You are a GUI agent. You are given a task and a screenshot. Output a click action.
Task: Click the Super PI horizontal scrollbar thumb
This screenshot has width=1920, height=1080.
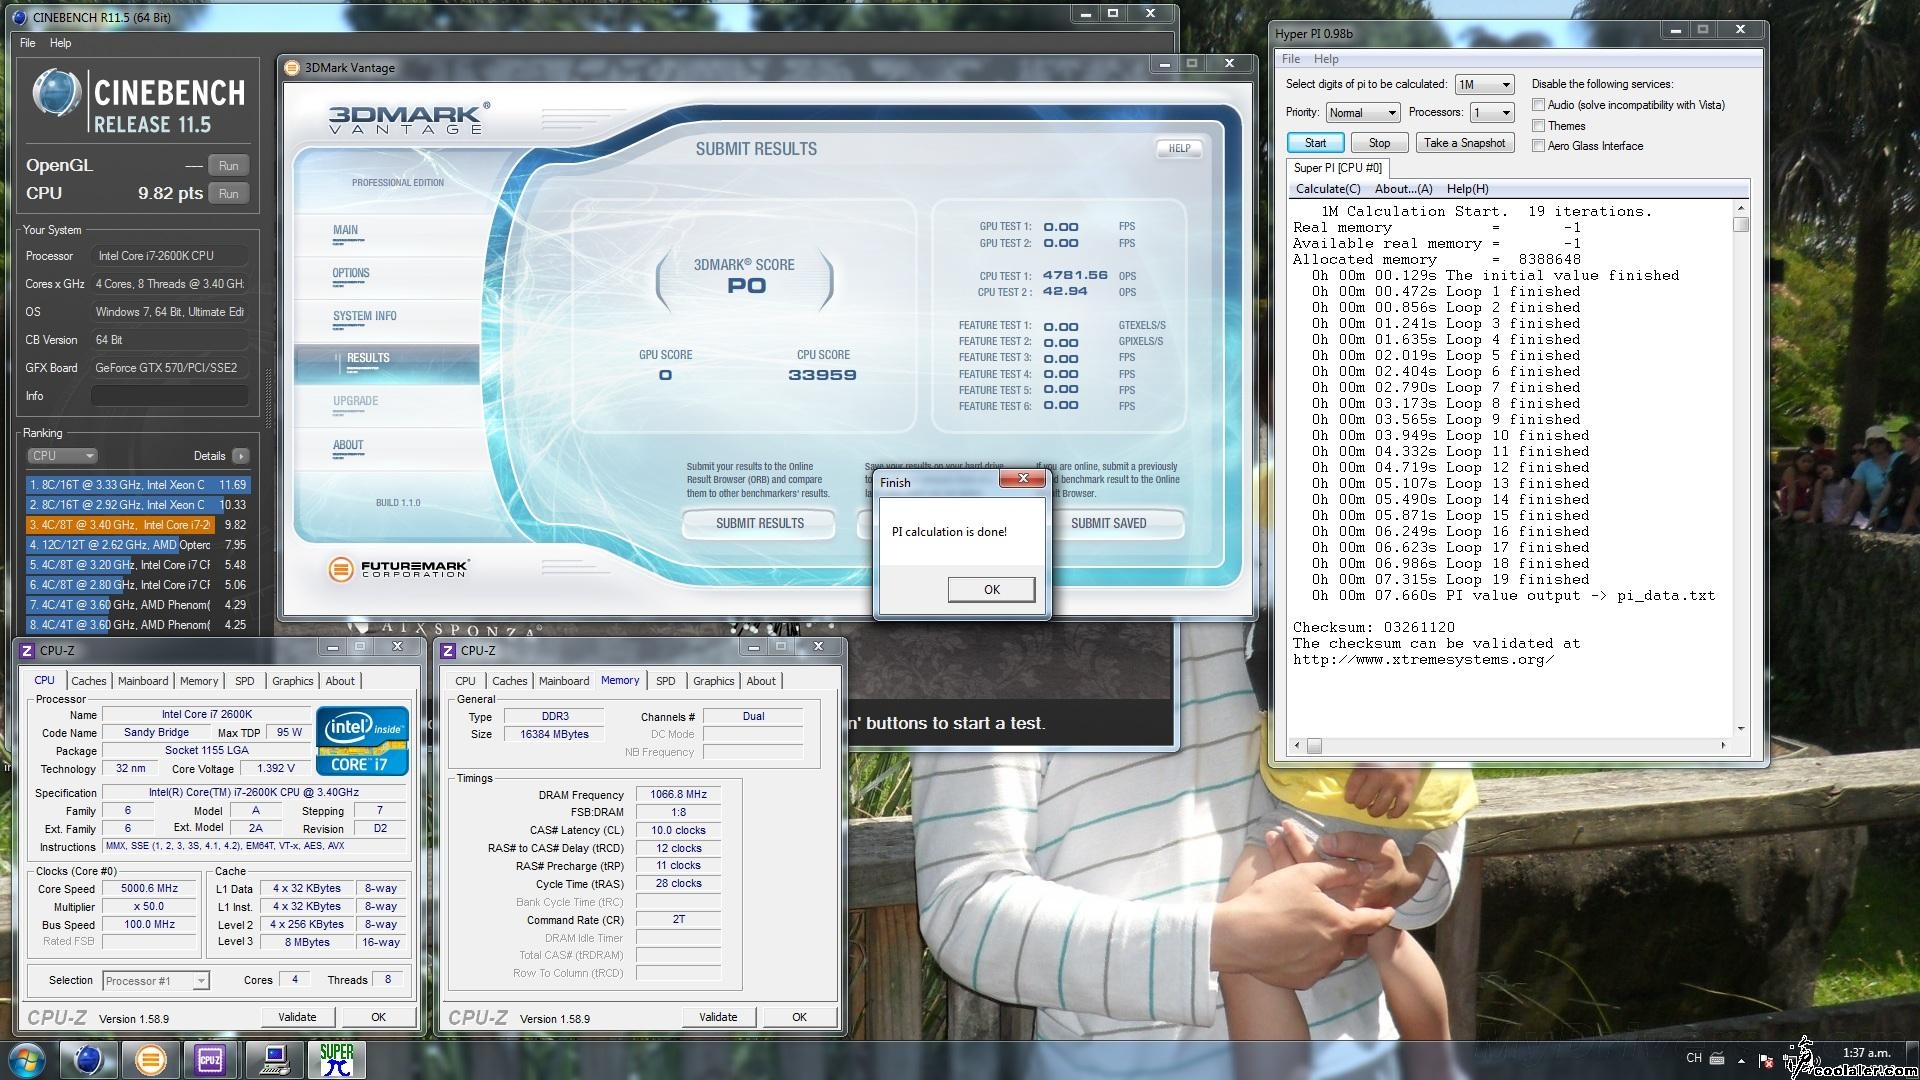pyautogui.click(x=1314, y=745)
